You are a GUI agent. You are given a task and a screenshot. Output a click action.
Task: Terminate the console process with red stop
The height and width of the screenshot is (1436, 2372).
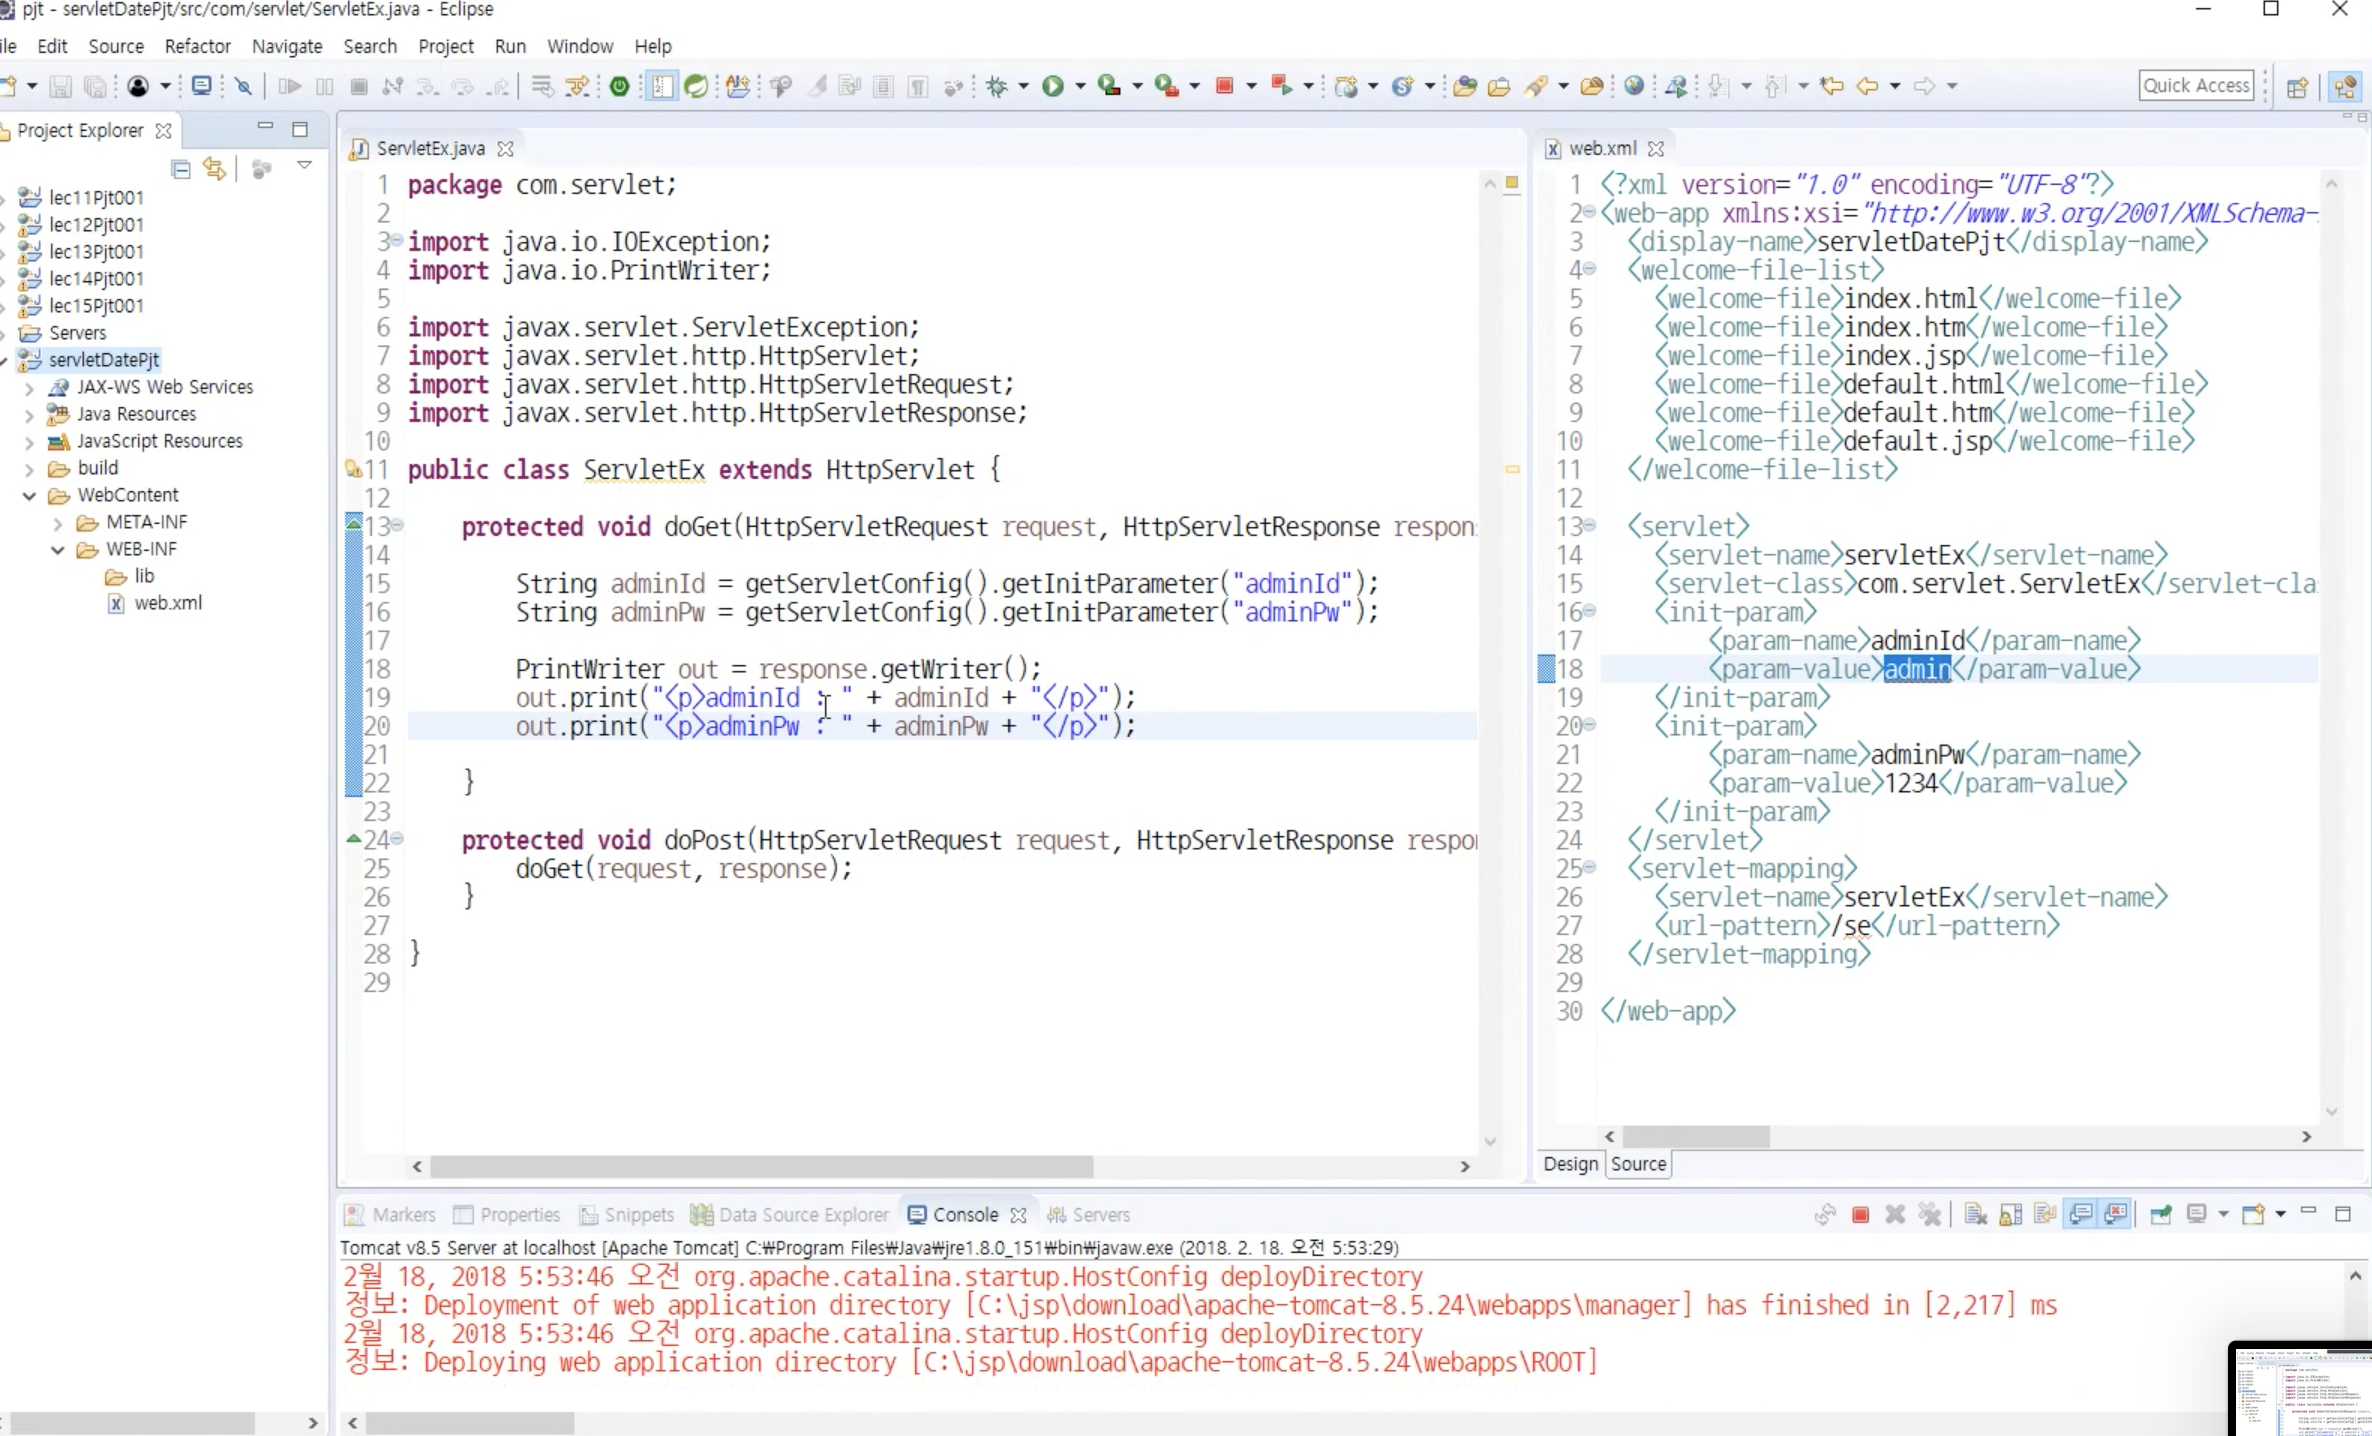pyautogui.click(x=1860, y=1215)
